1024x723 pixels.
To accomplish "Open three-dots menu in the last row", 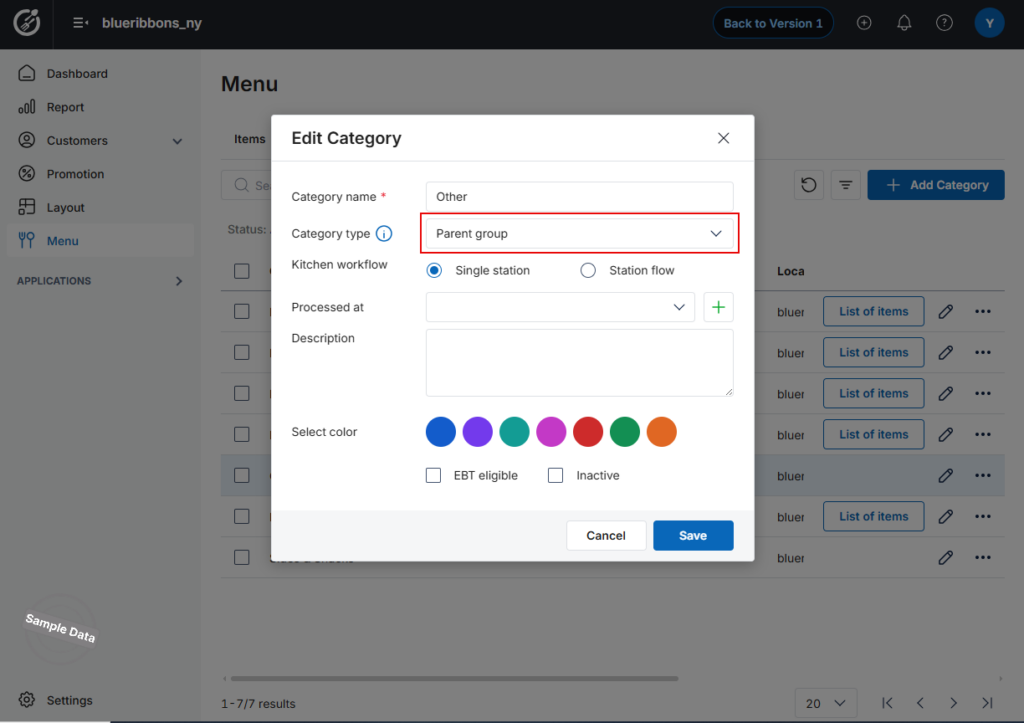I will [983, 558].
